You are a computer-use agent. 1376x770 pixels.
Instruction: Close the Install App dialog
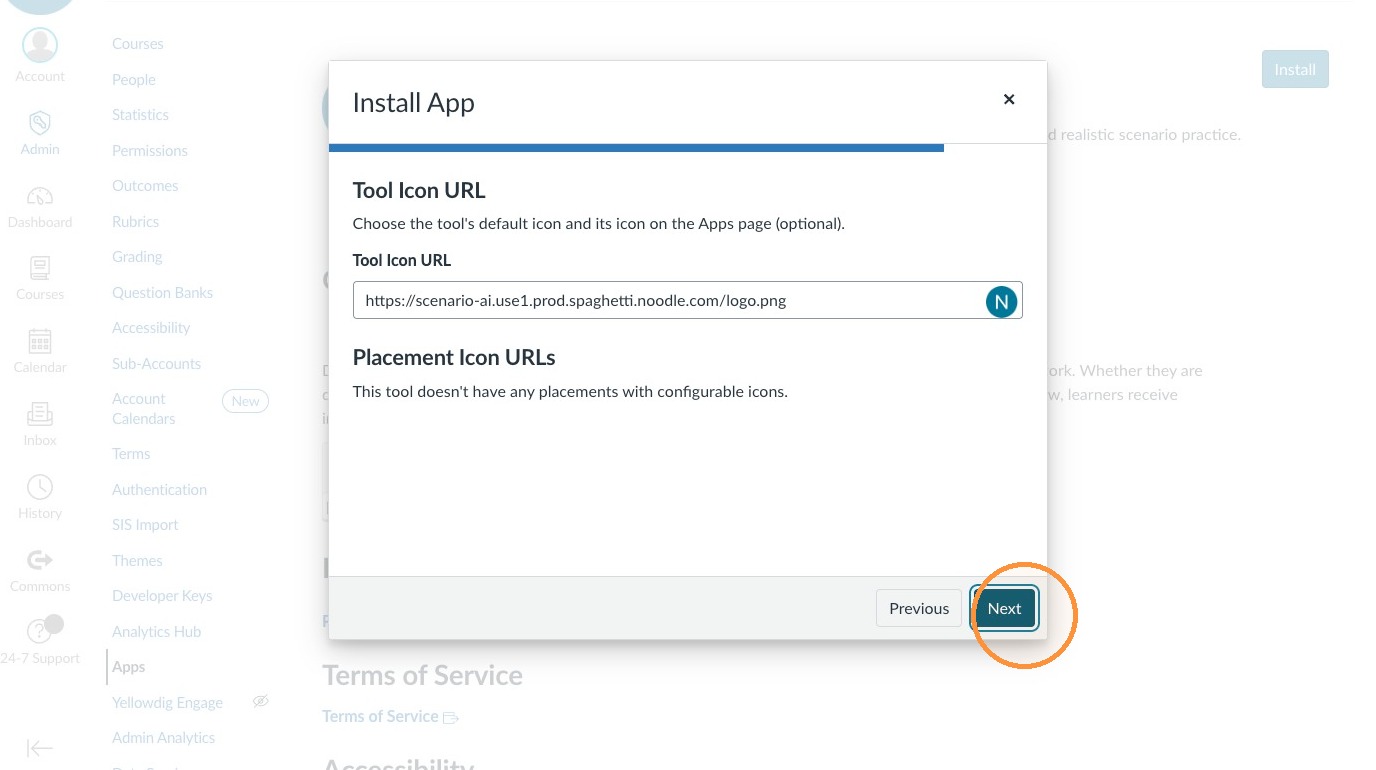[1009, 99]
